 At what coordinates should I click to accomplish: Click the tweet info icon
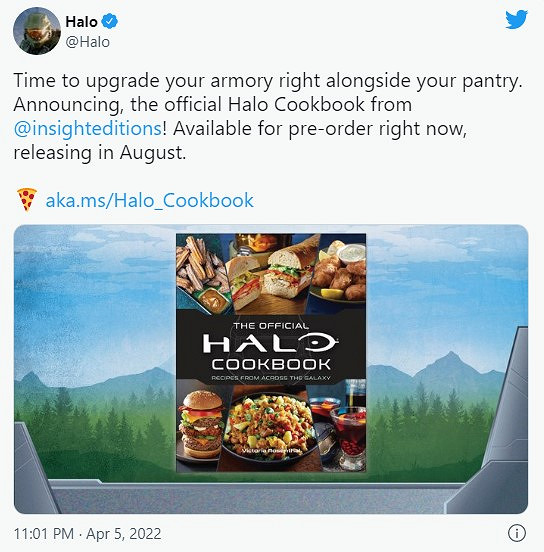pos(517,533)
